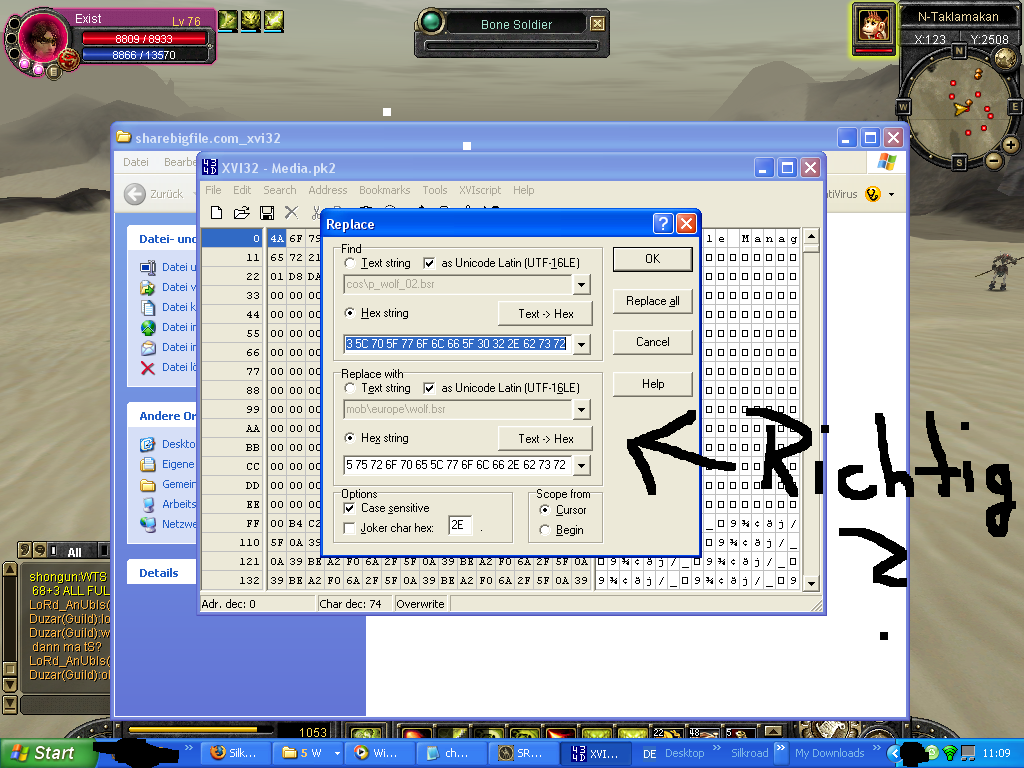
Task: Toggle the Case sensitive checkbox
Action: [349, 507]
